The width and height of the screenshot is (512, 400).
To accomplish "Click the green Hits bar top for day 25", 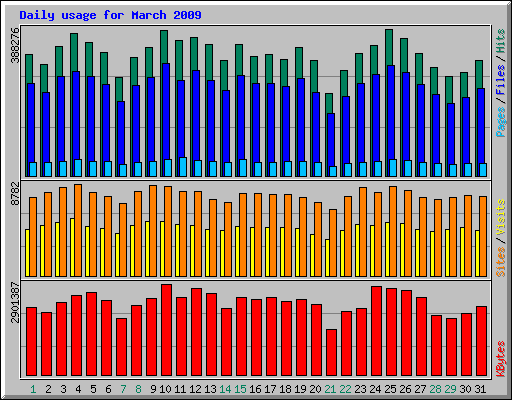I will (389, 47).
